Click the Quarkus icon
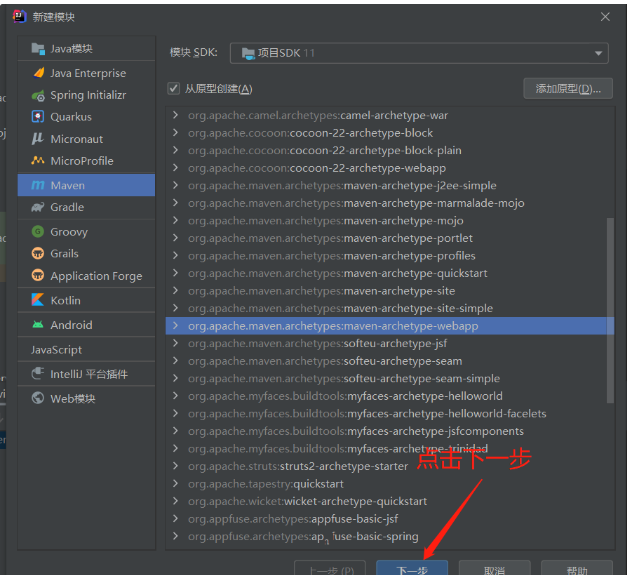The image size is (627, 575). [38, 117]
